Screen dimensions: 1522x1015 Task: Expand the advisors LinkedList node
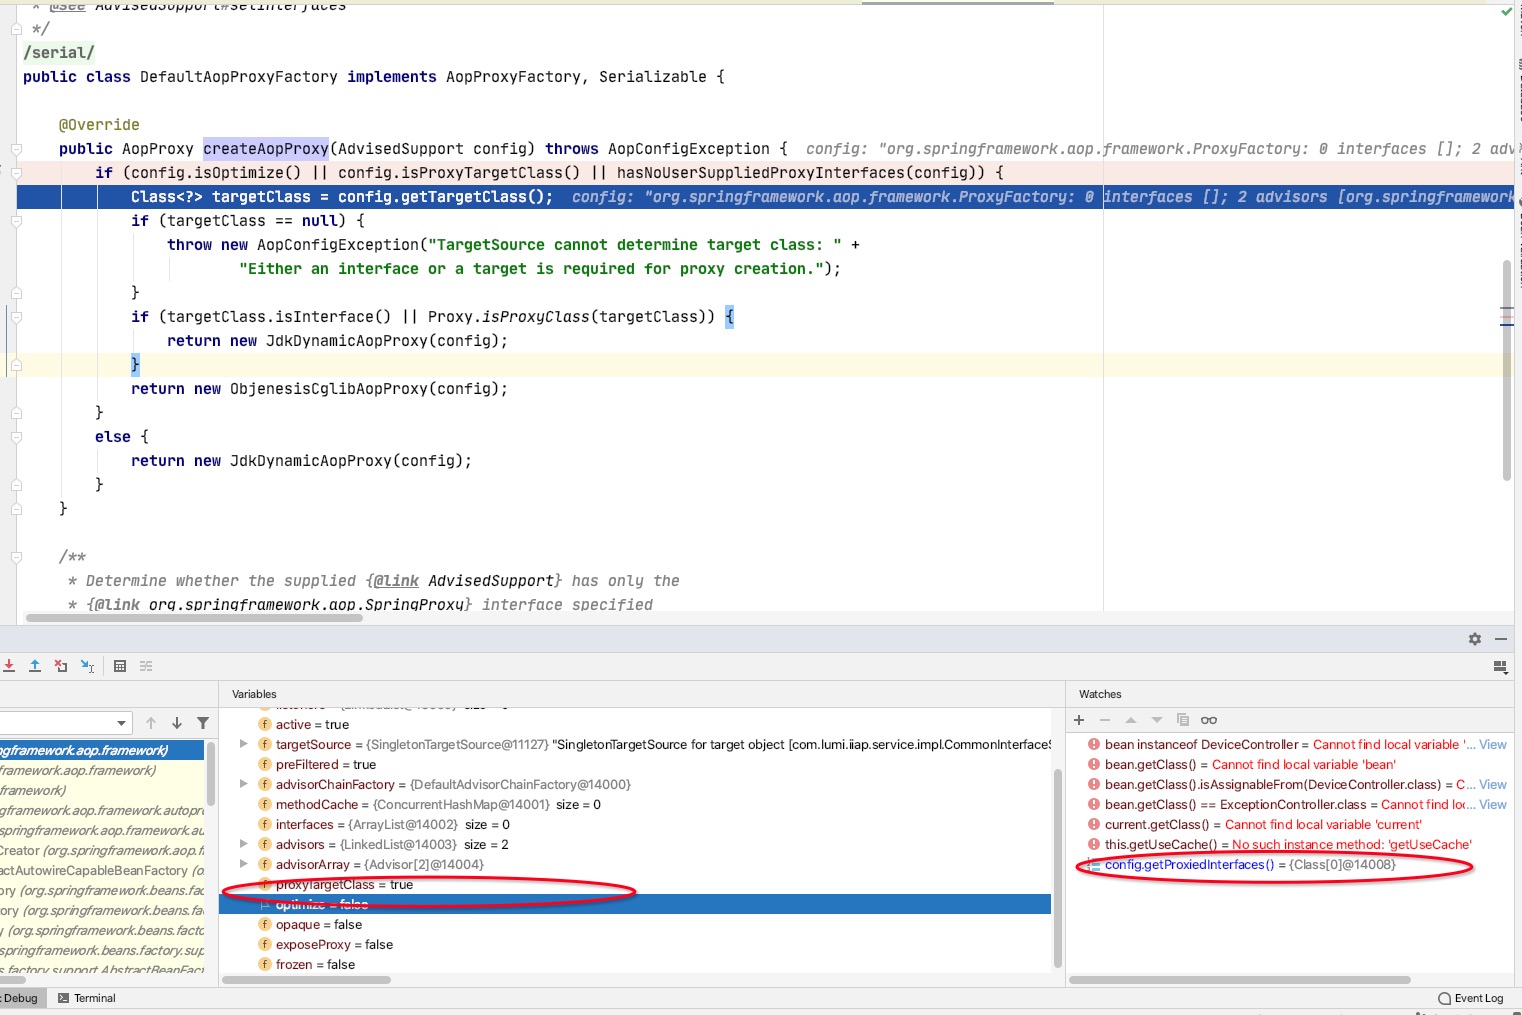point(243,844)
